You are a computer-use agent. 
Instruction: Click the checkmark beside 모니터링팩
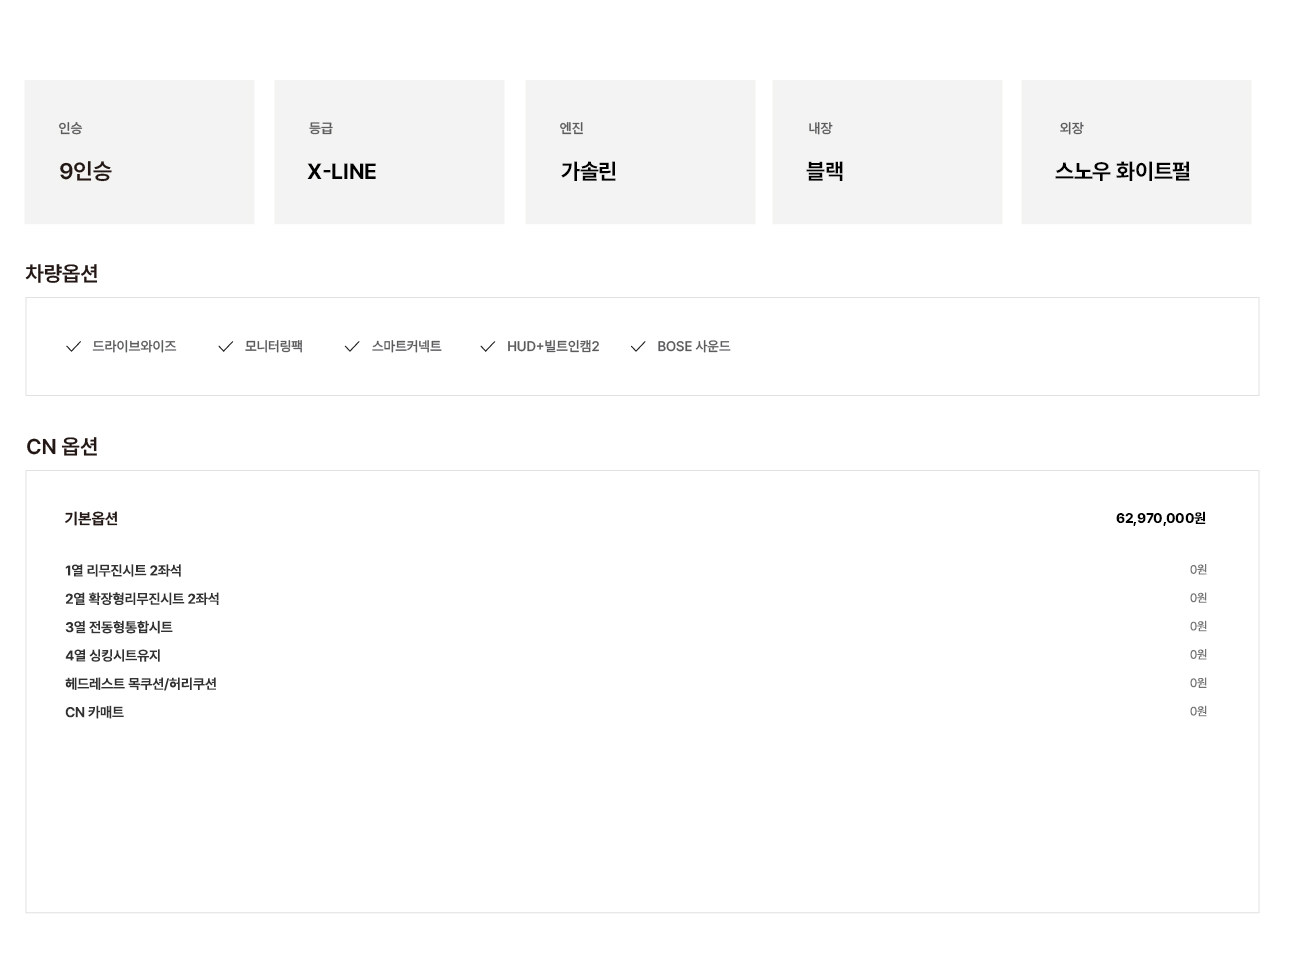pos(225,347)
